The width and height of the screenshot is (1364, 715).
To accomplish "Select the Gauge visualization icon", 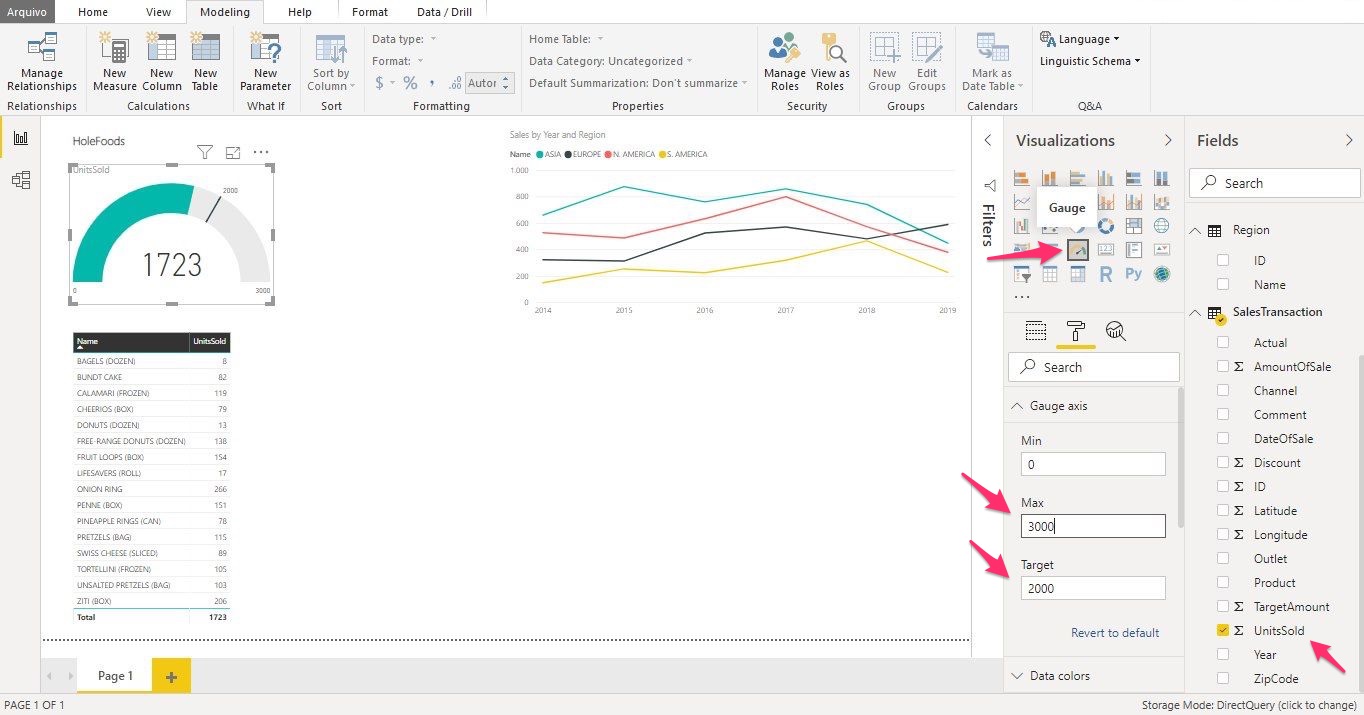I will tap(1077, 250).
